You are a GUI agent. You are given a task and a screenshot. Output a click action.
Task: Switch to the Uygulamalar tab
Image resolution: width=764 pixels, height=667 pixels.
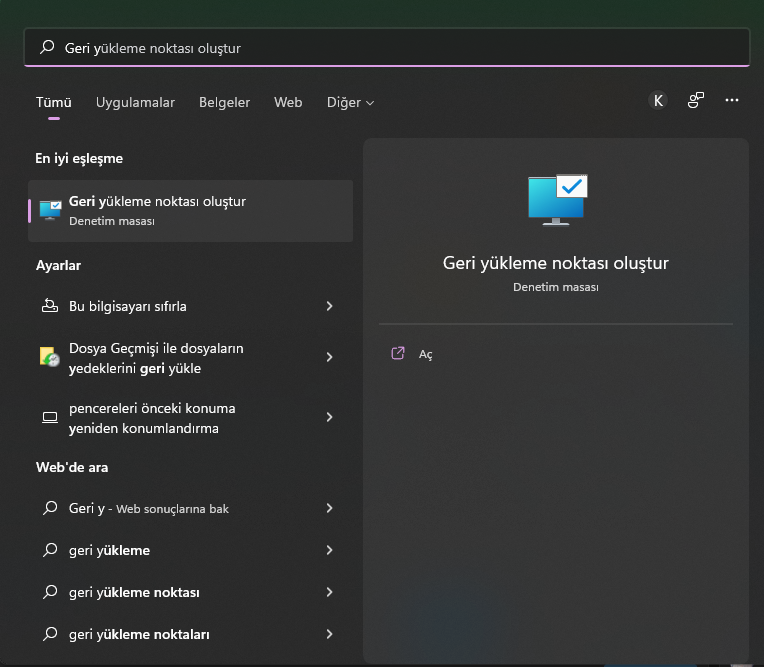[x=135, y=102]
